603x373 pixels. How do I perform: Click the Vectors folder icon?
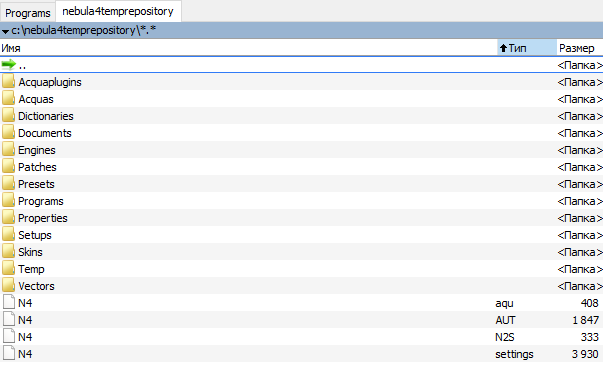(x=8, y=285)
